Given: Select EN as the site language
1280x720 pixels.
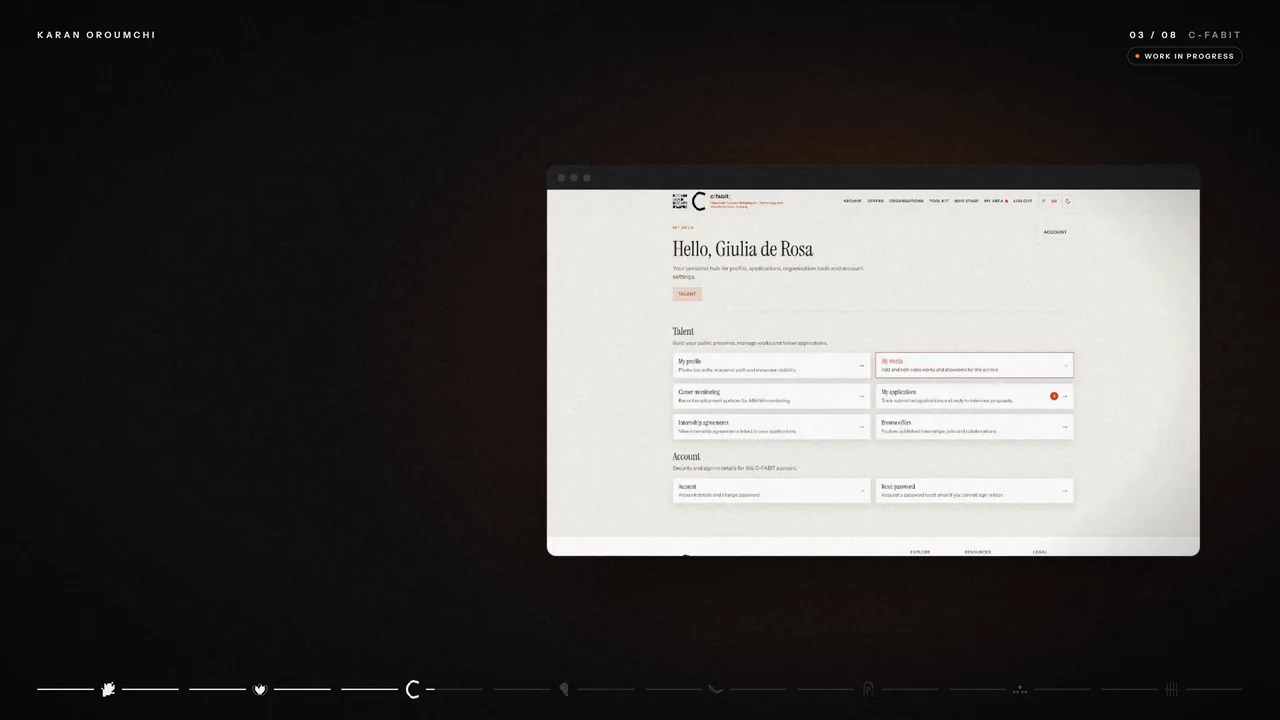Looking at the screenshot, I should click(1054, 201).
